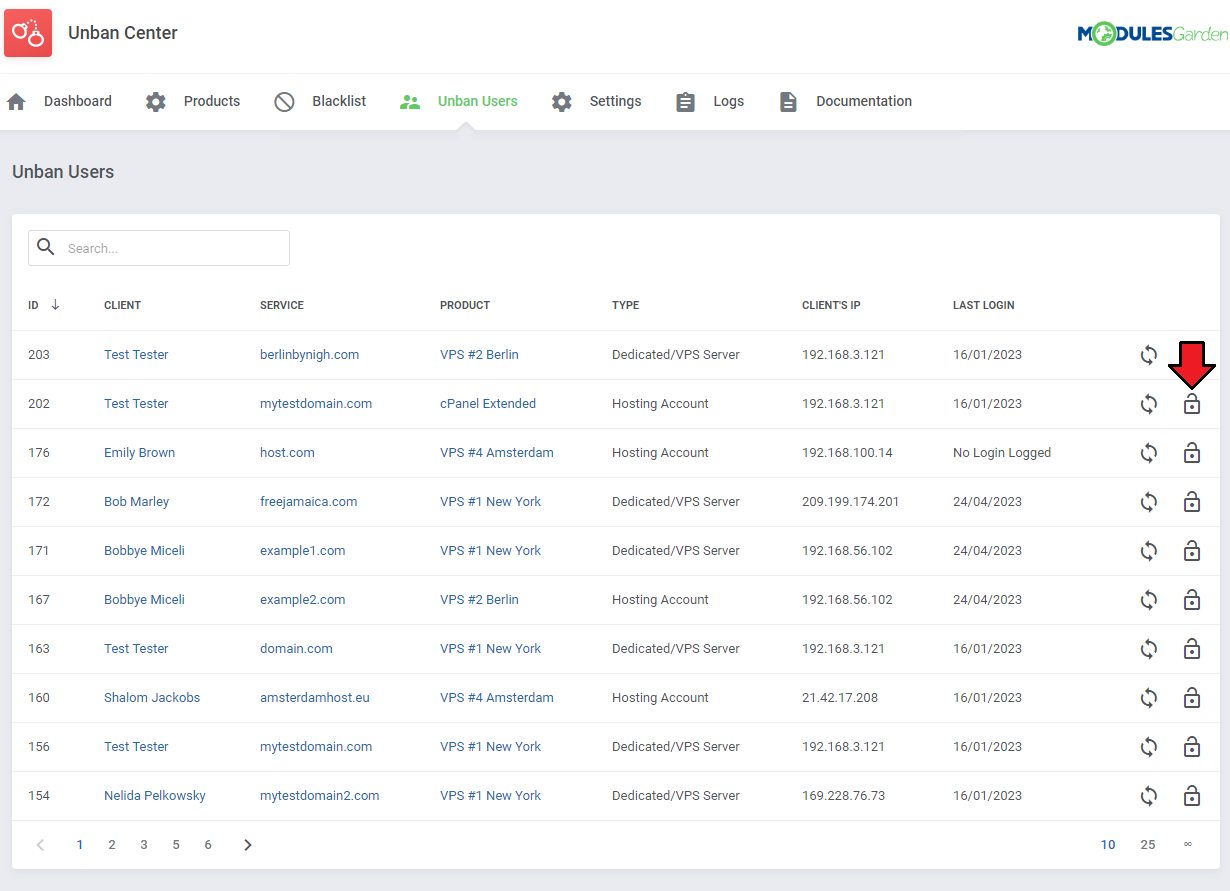Go to page 6

(x=208, y=845)
